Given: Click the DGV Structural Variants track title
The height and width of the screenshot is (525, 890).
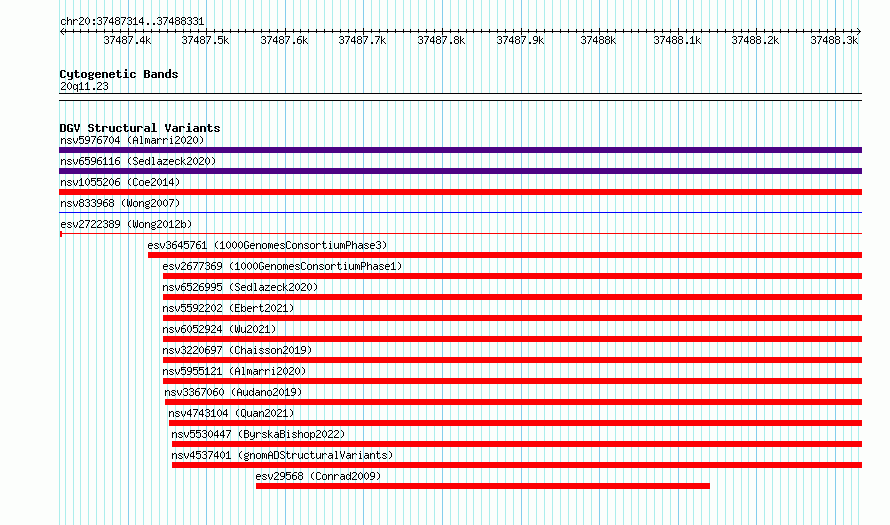Looking at the screenshot, I should click(x=140, y=128).
